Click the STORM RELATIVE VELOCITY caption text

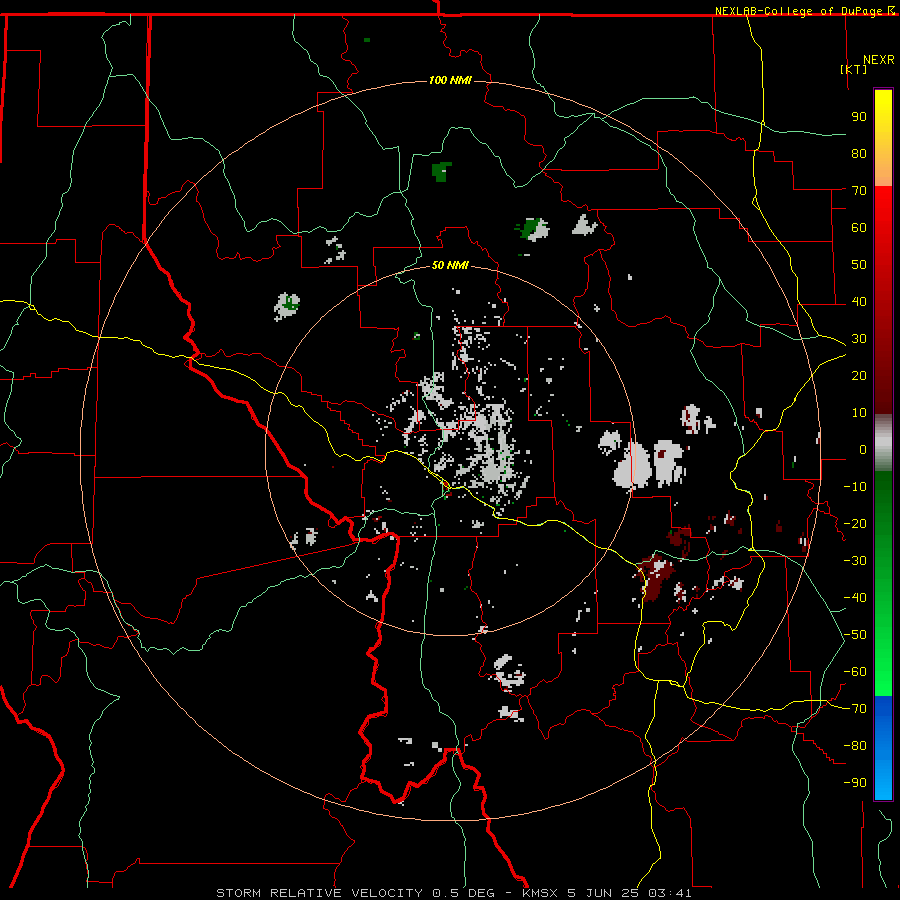tap(319, 893)
